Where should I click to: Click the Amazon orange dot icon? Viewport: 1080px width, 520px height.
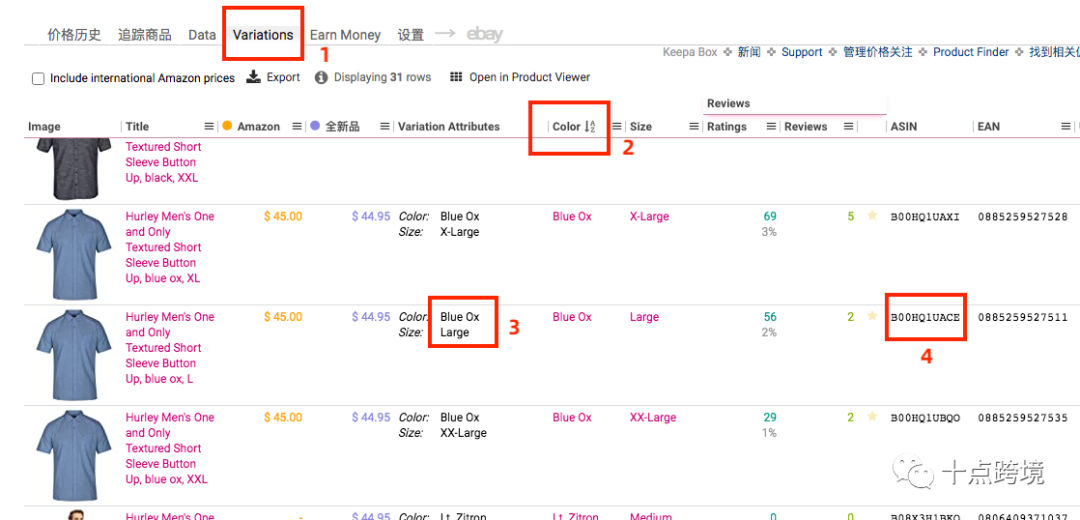point(227,126)
